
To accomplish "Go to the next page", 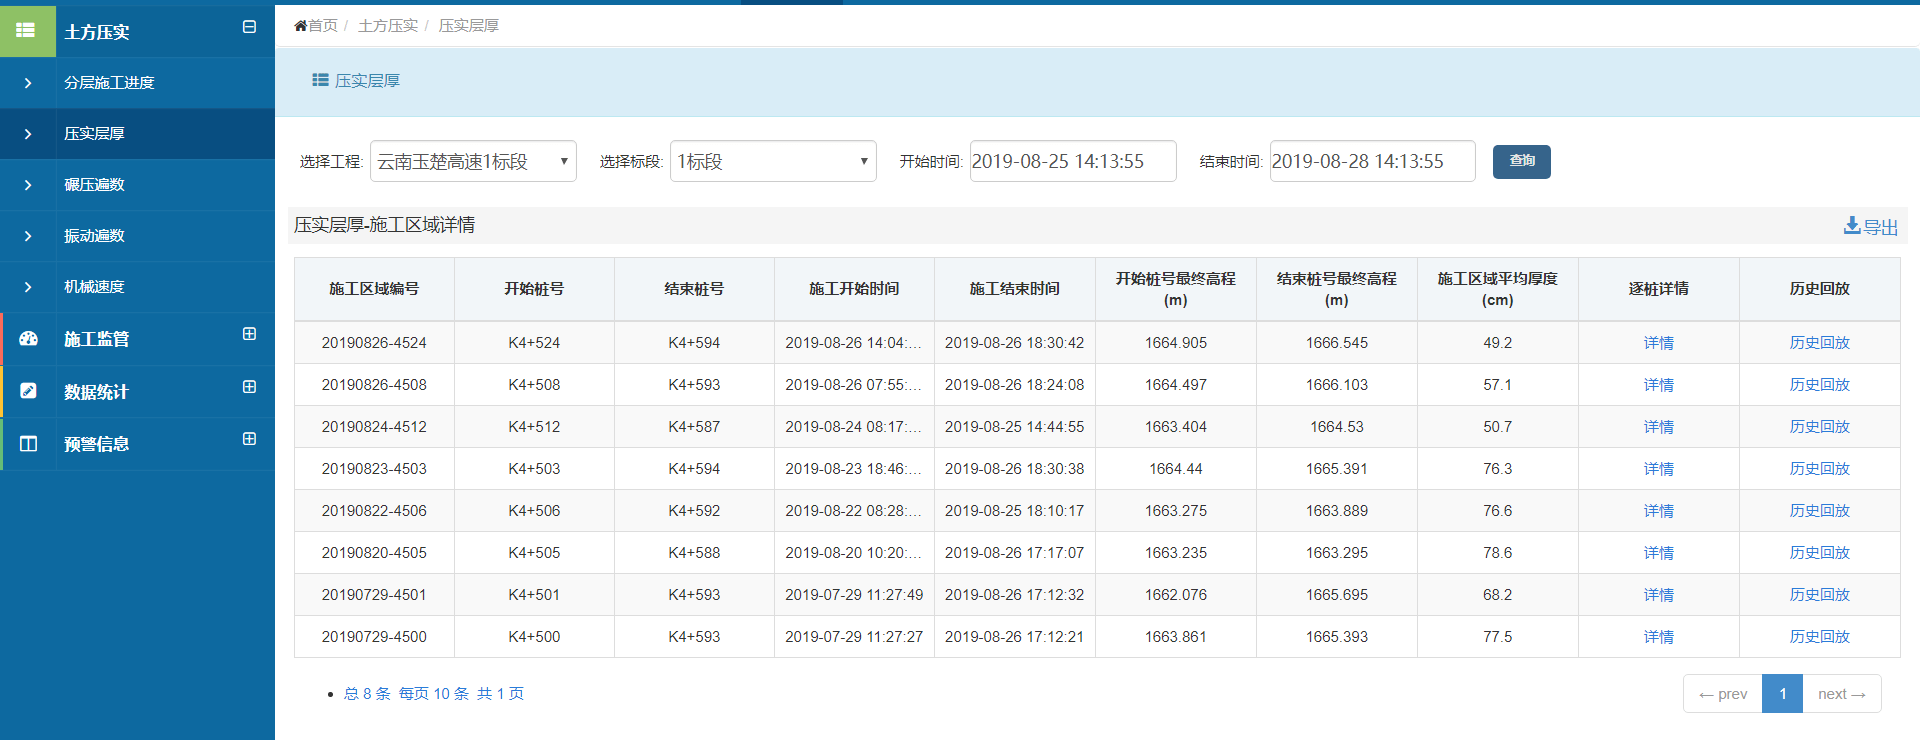I will (1842, 694).
